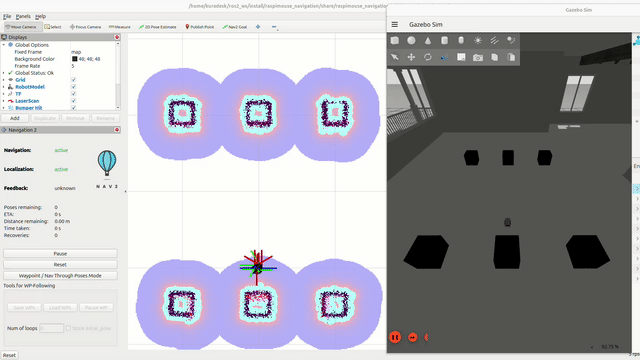This screenshot has width=640, height=360.
Task: Click the Waypoint / Nav Through Poses Mode button
Action: pos(60,276)
